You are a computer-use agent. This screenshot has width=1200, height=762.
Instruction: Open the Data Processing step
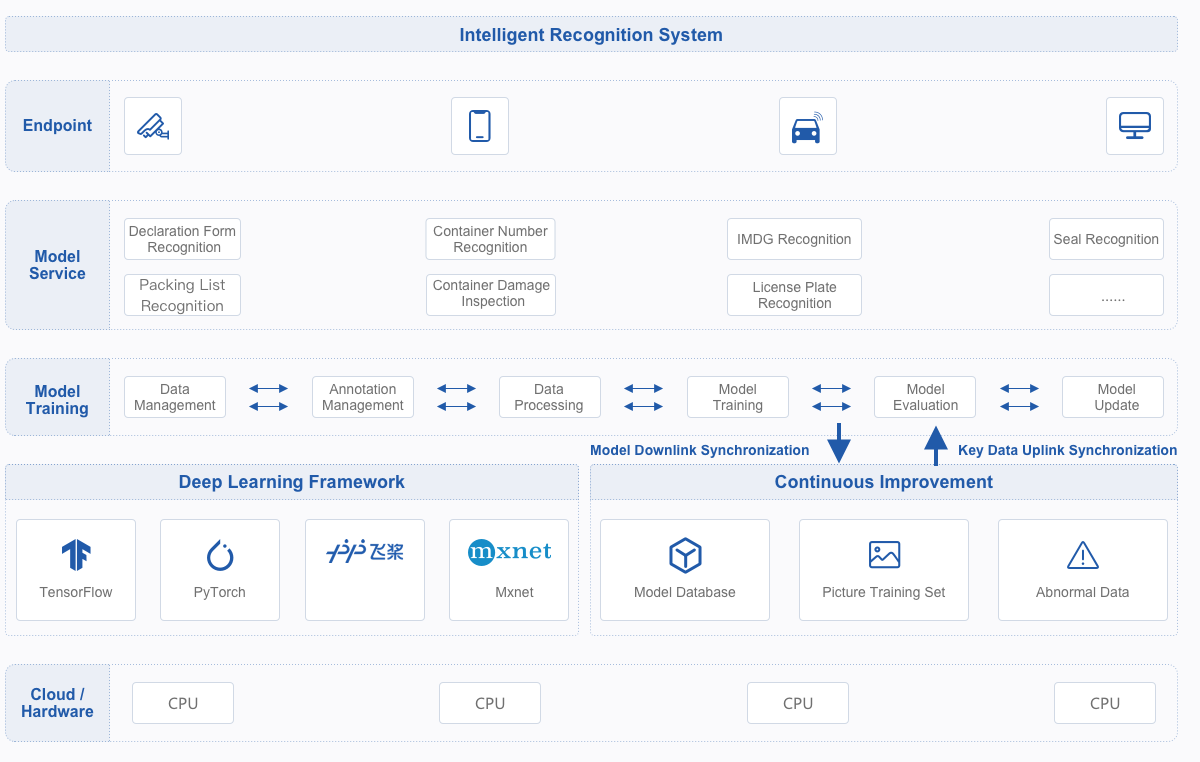(550, 397)
